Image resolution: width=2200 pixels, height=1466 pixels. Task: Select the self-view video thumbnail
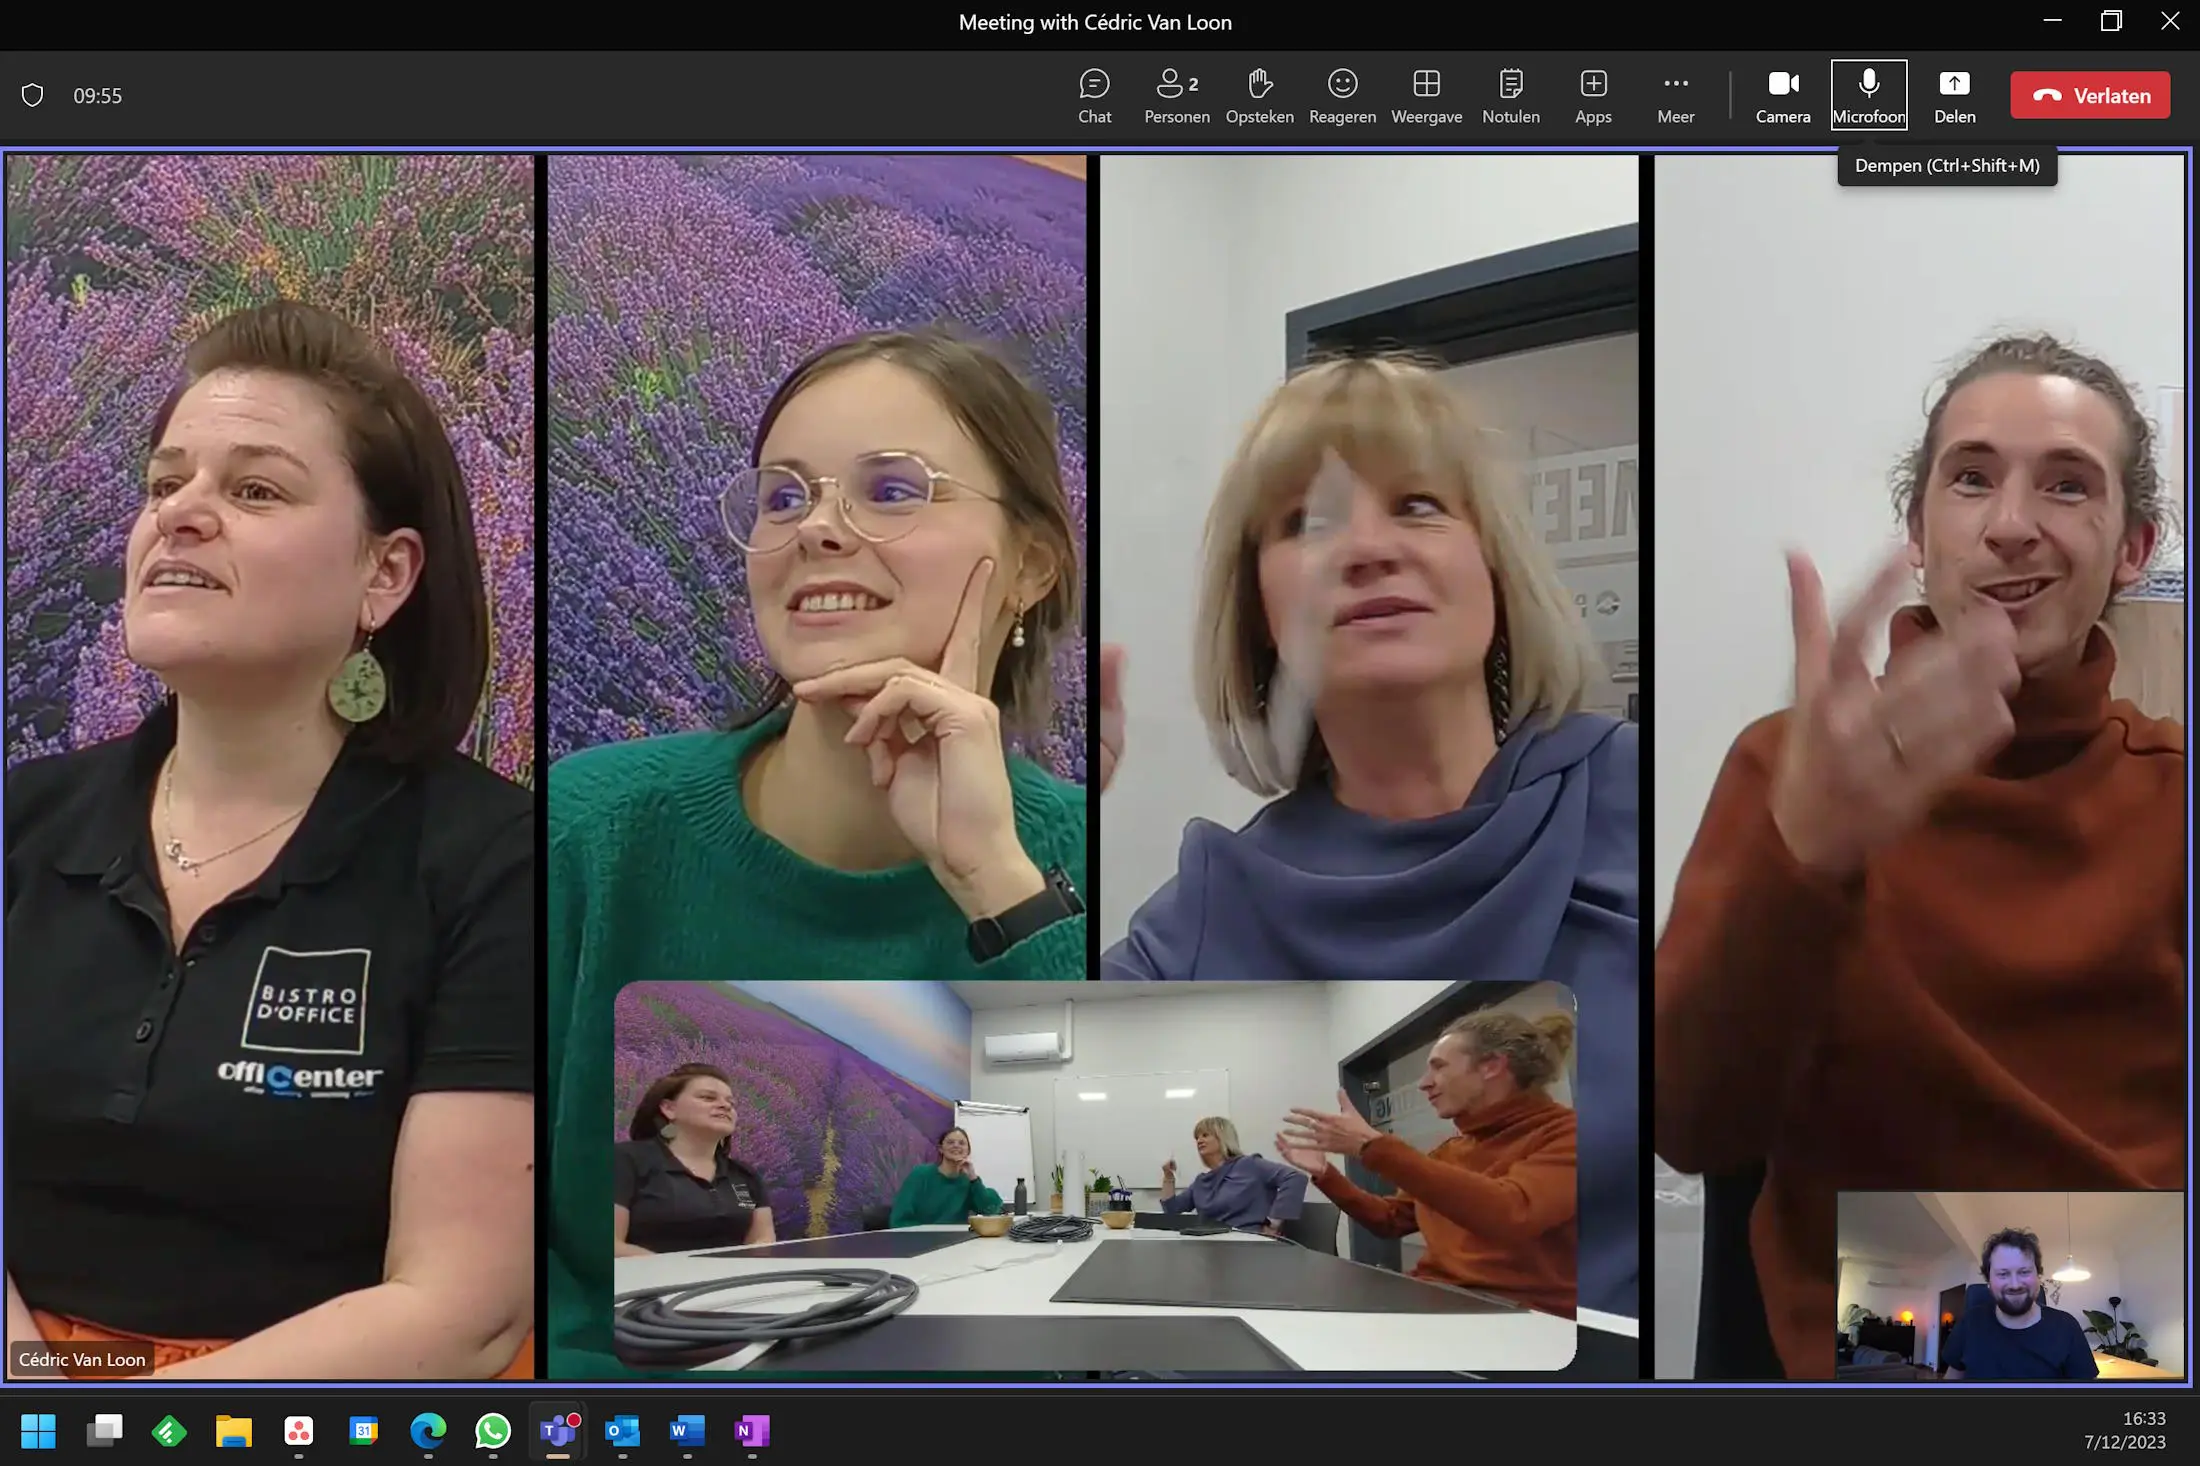[2010, 1284]
